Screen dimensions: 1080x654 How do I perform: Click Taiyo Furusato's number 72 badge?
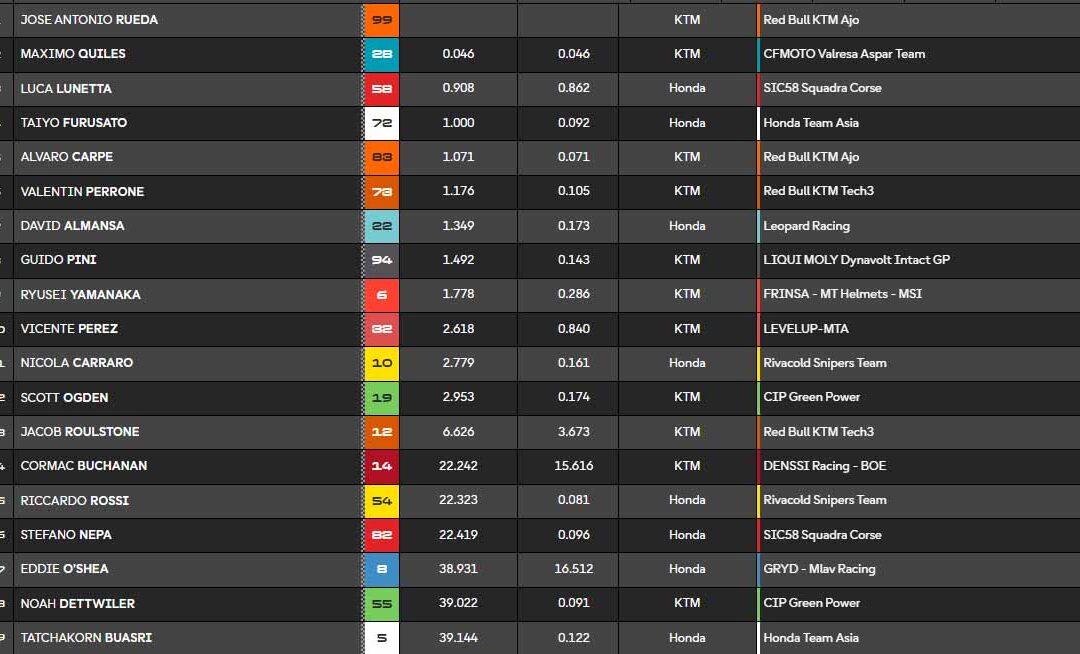pos(381,122)
